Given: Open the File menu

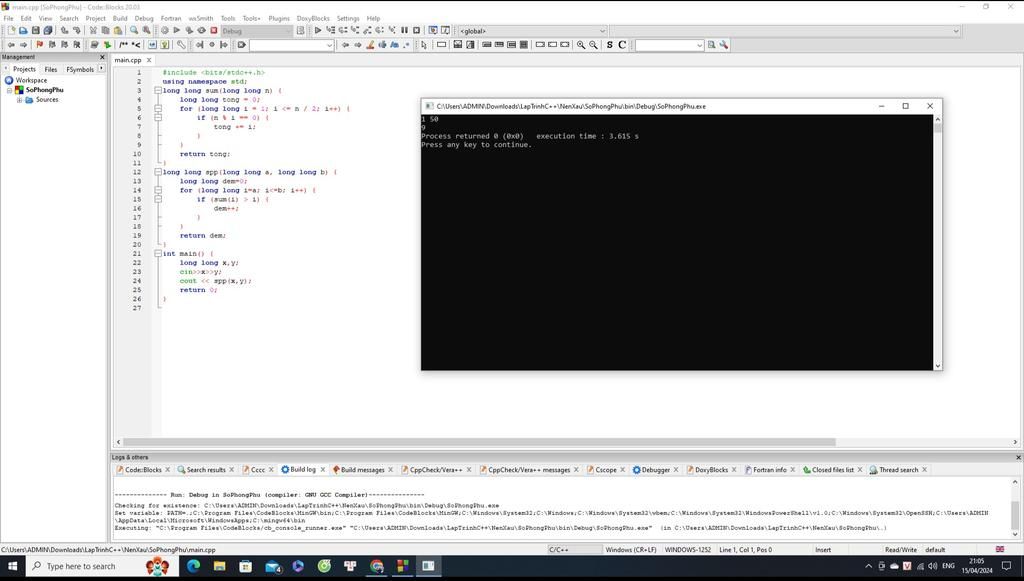Looking at the screenshot, I should [8, 18].
